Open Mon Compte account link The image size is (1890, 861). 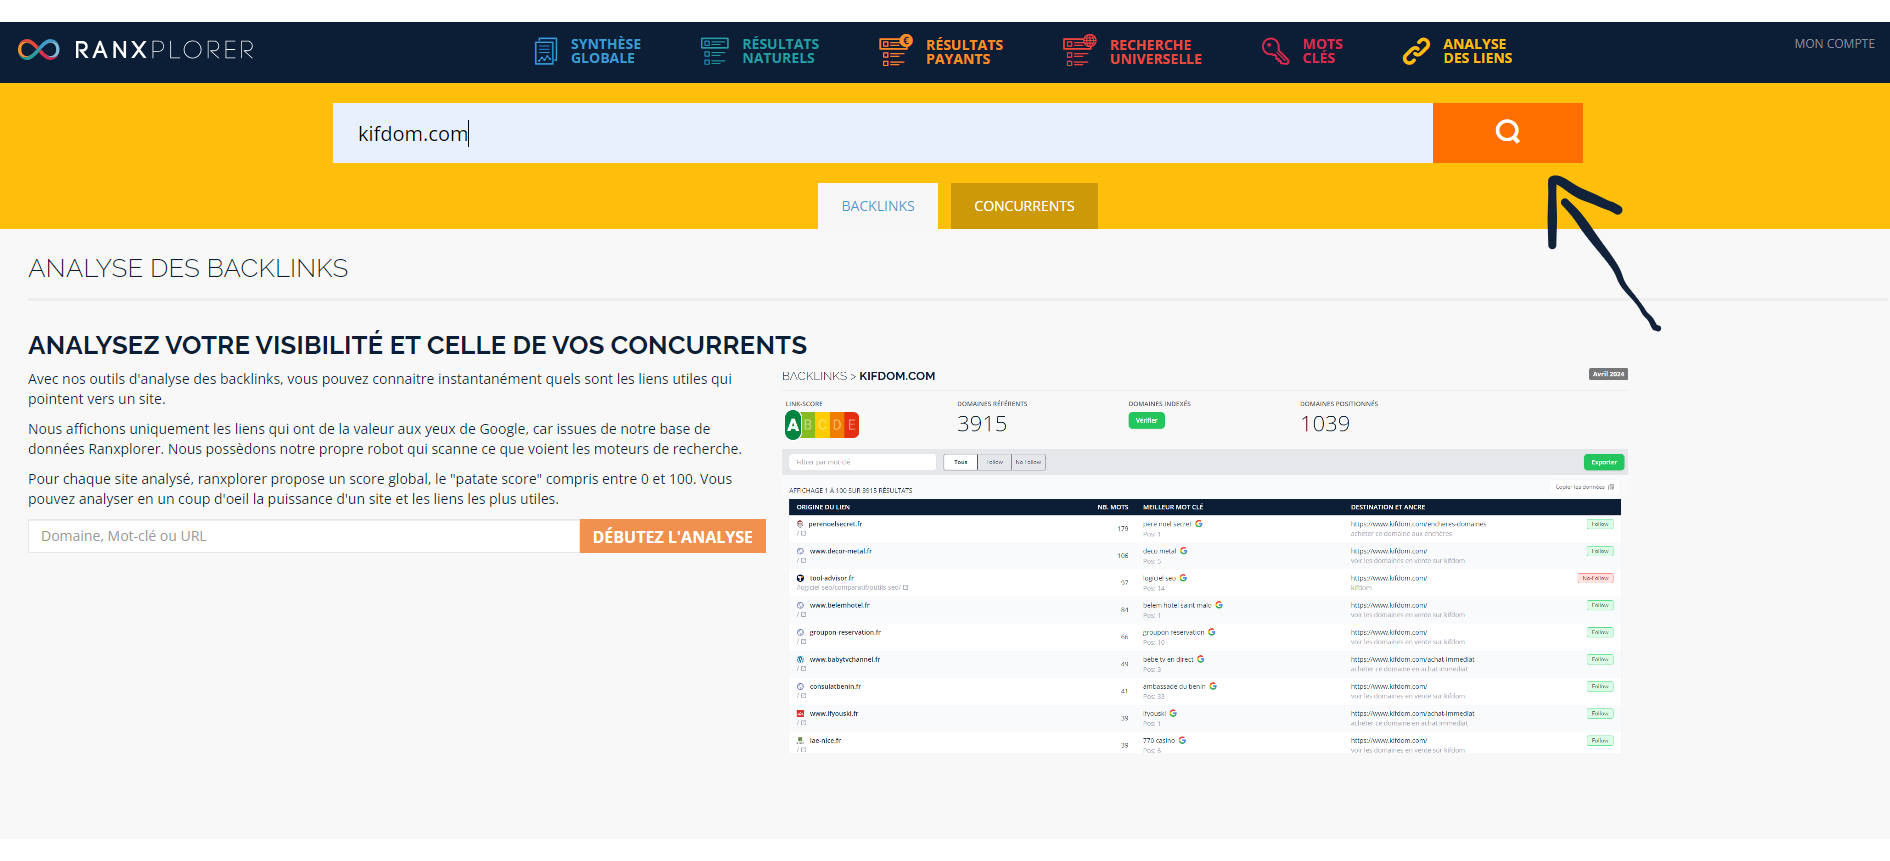[x=1834, y=44]
